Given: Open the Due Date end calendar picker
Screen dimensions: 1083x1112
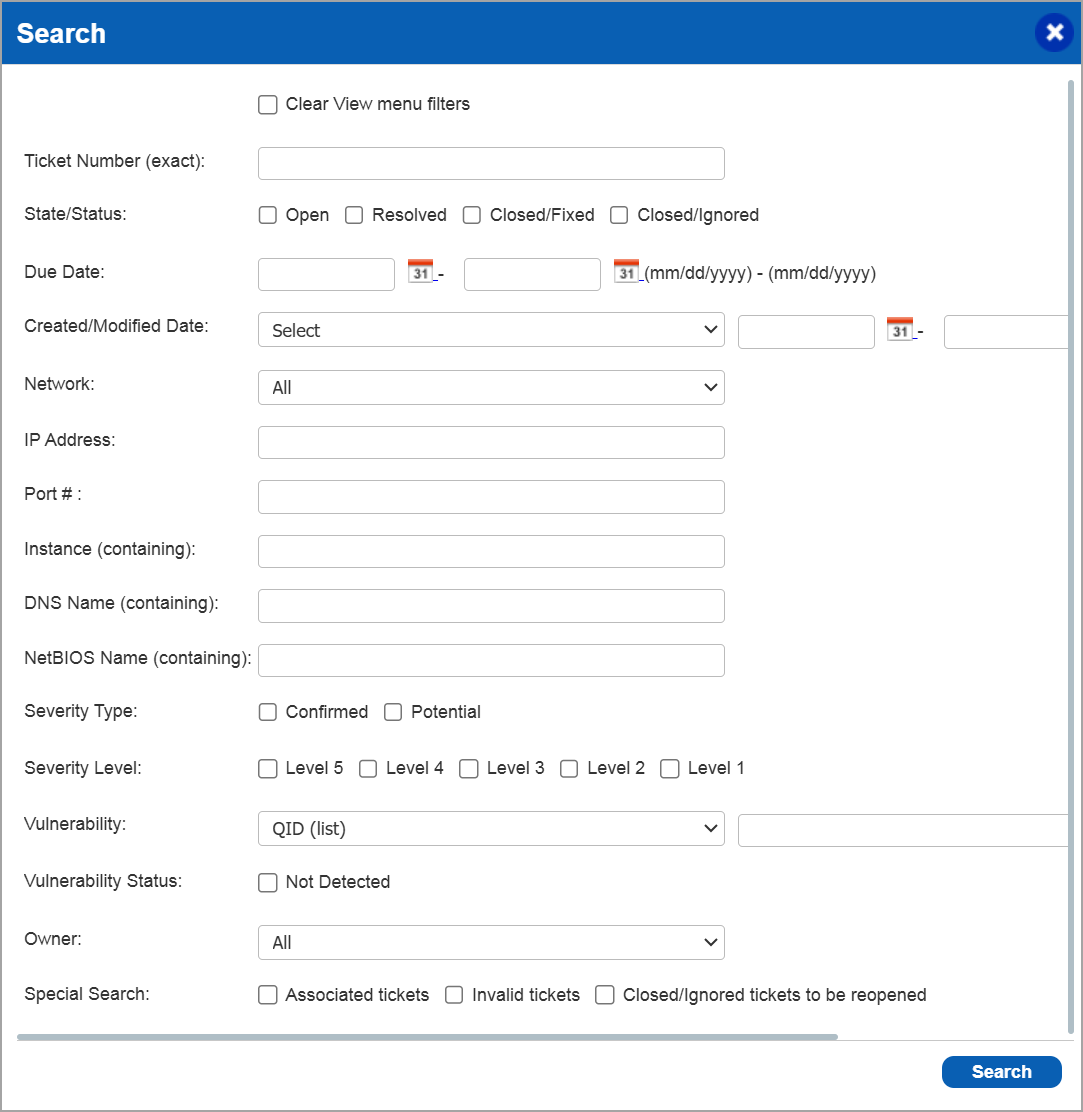Looking at the screenshot, I should coord(626,271).
